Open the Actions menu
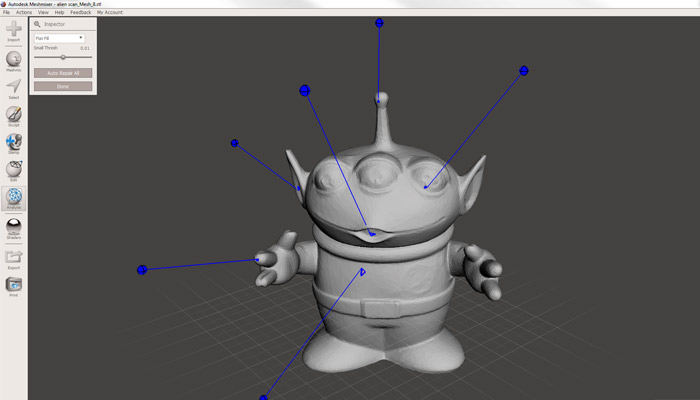This screenshot has height=400, width=700. click(24, 12)
